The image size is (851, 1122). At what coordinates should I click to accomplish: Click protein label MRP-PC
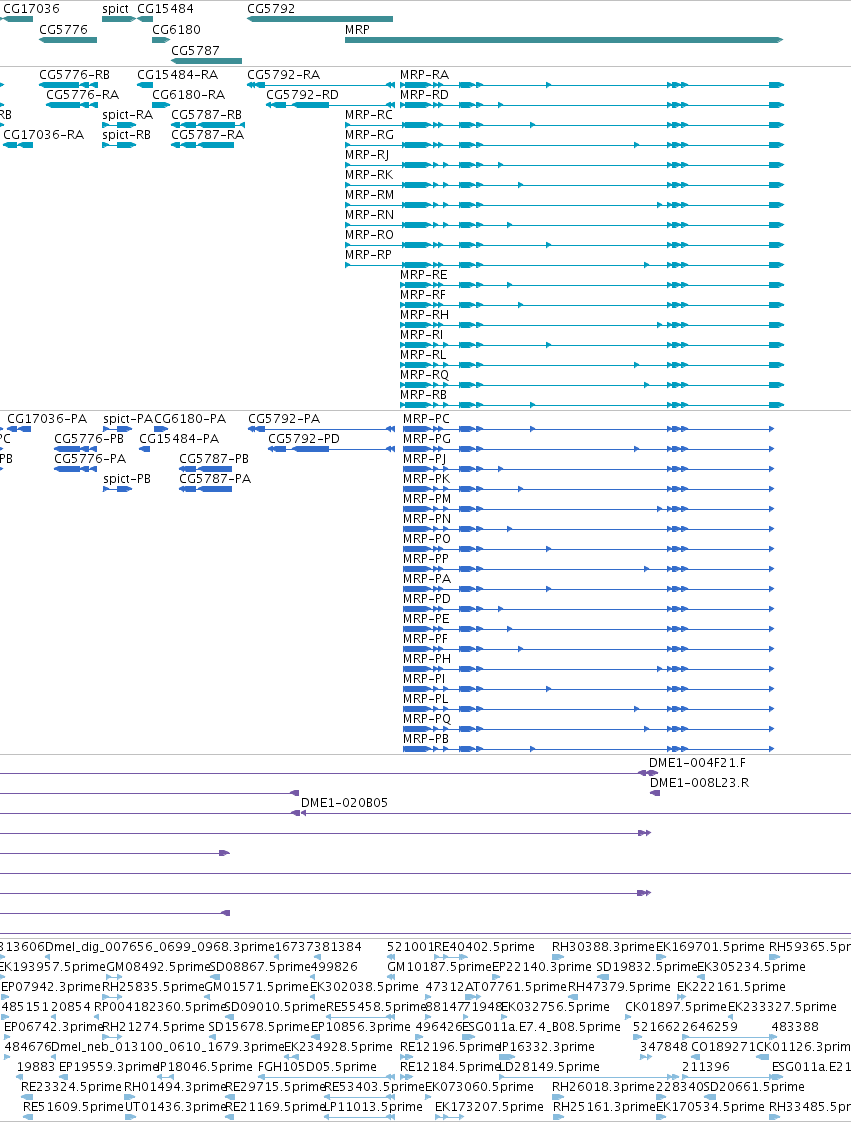[427, 419]
